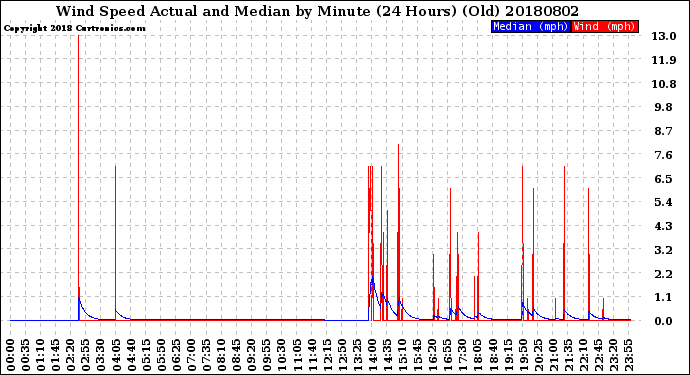690x375 pixels.
Task: Click the 18:40 time axis label
Action: tap(494, 355)
